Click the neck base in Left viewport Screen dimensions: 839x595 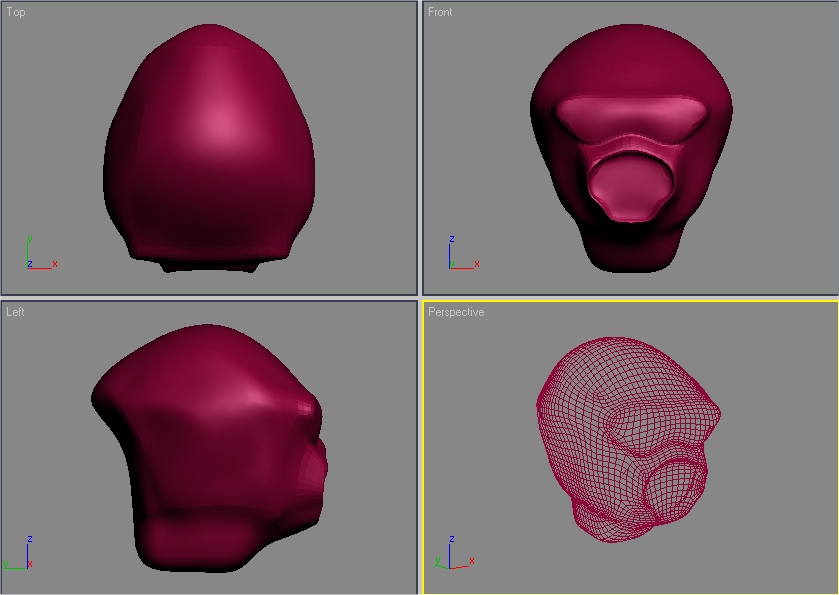(198, 540)
